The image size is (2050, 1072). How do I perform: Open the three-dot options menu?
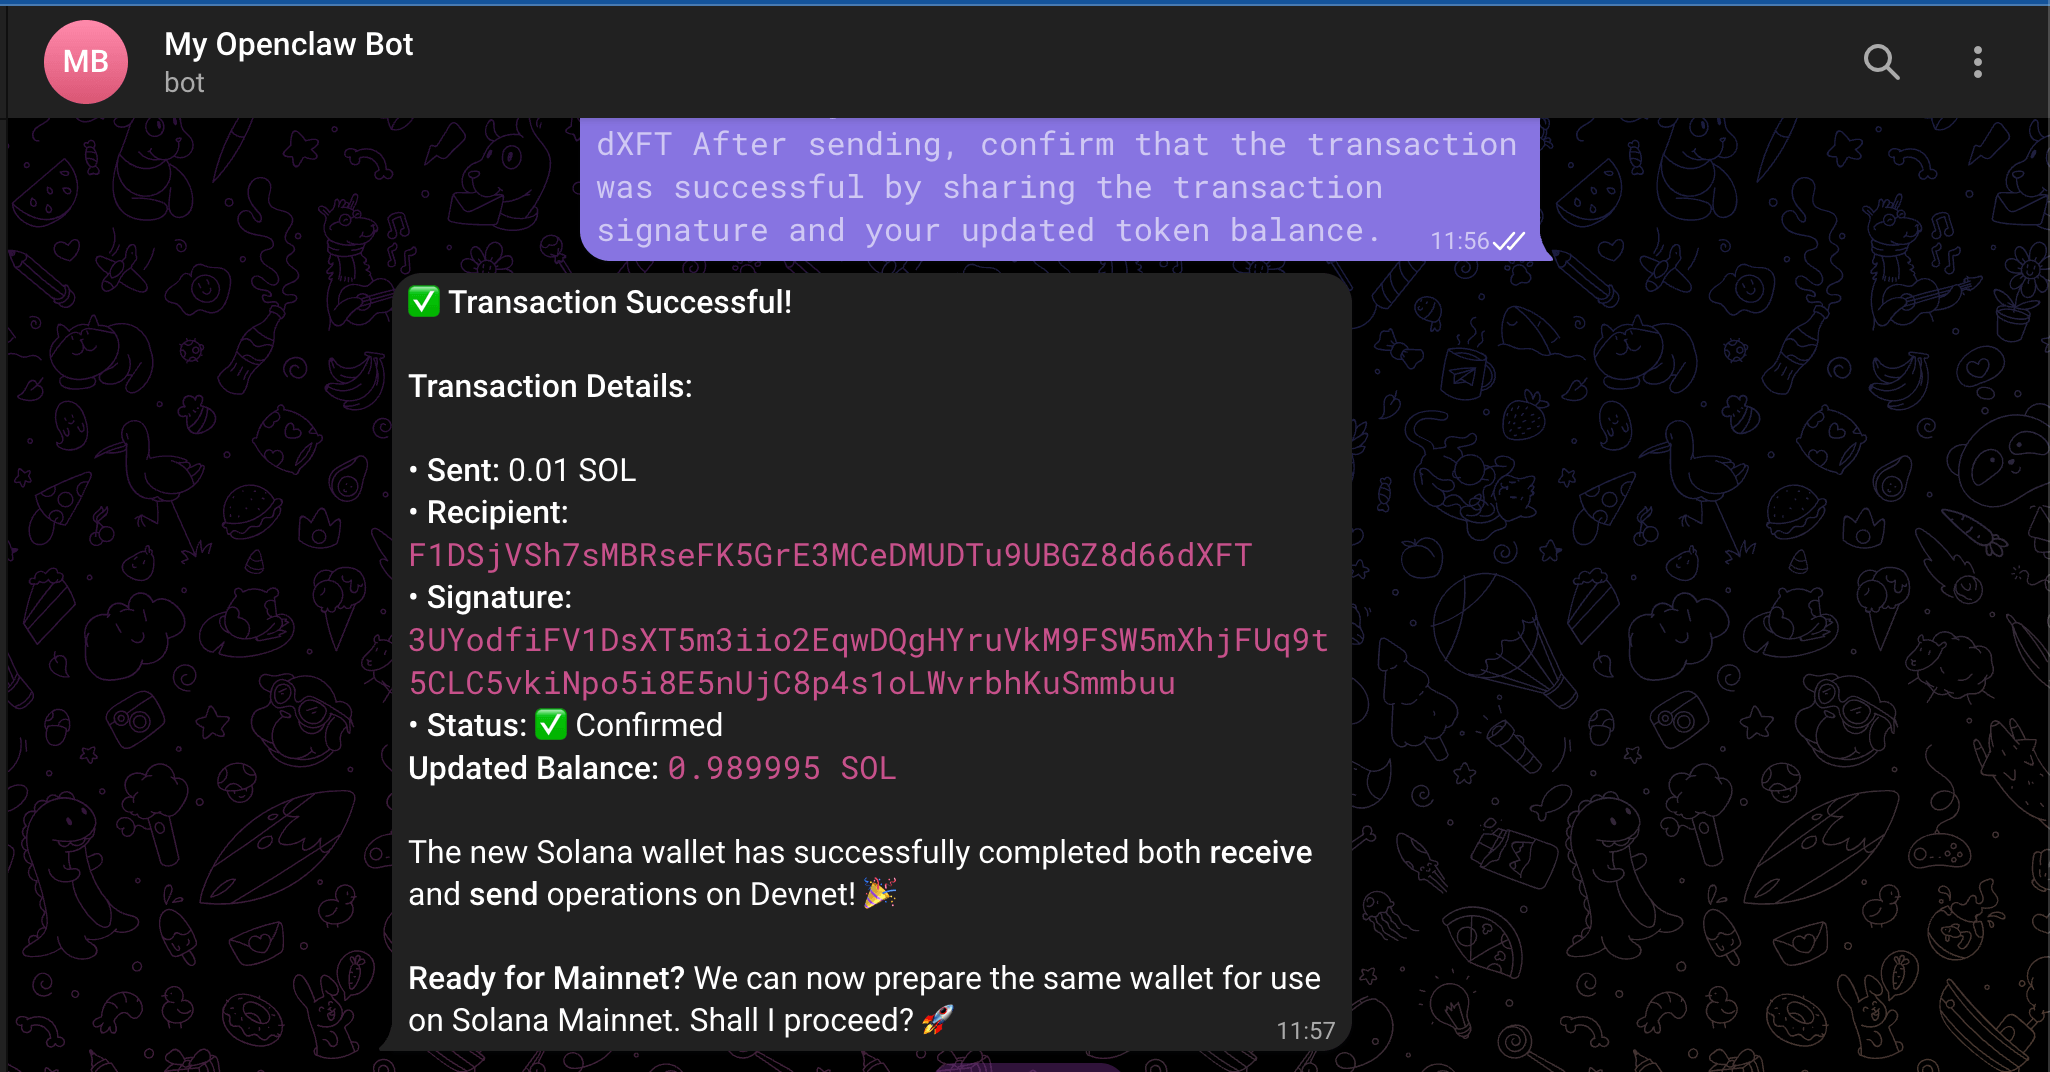[1977, 62]
